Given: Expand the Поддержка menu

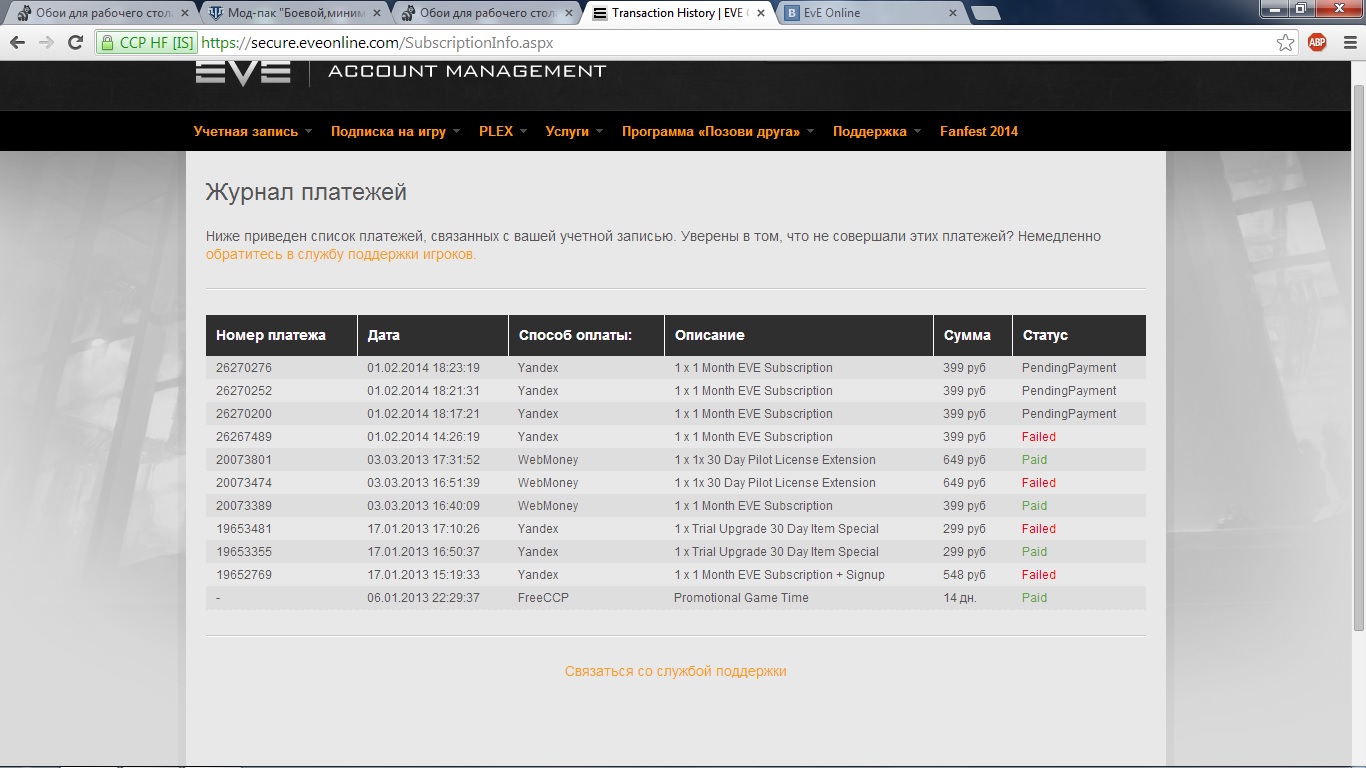Looking at the screenshot, I should click(877, 131).
